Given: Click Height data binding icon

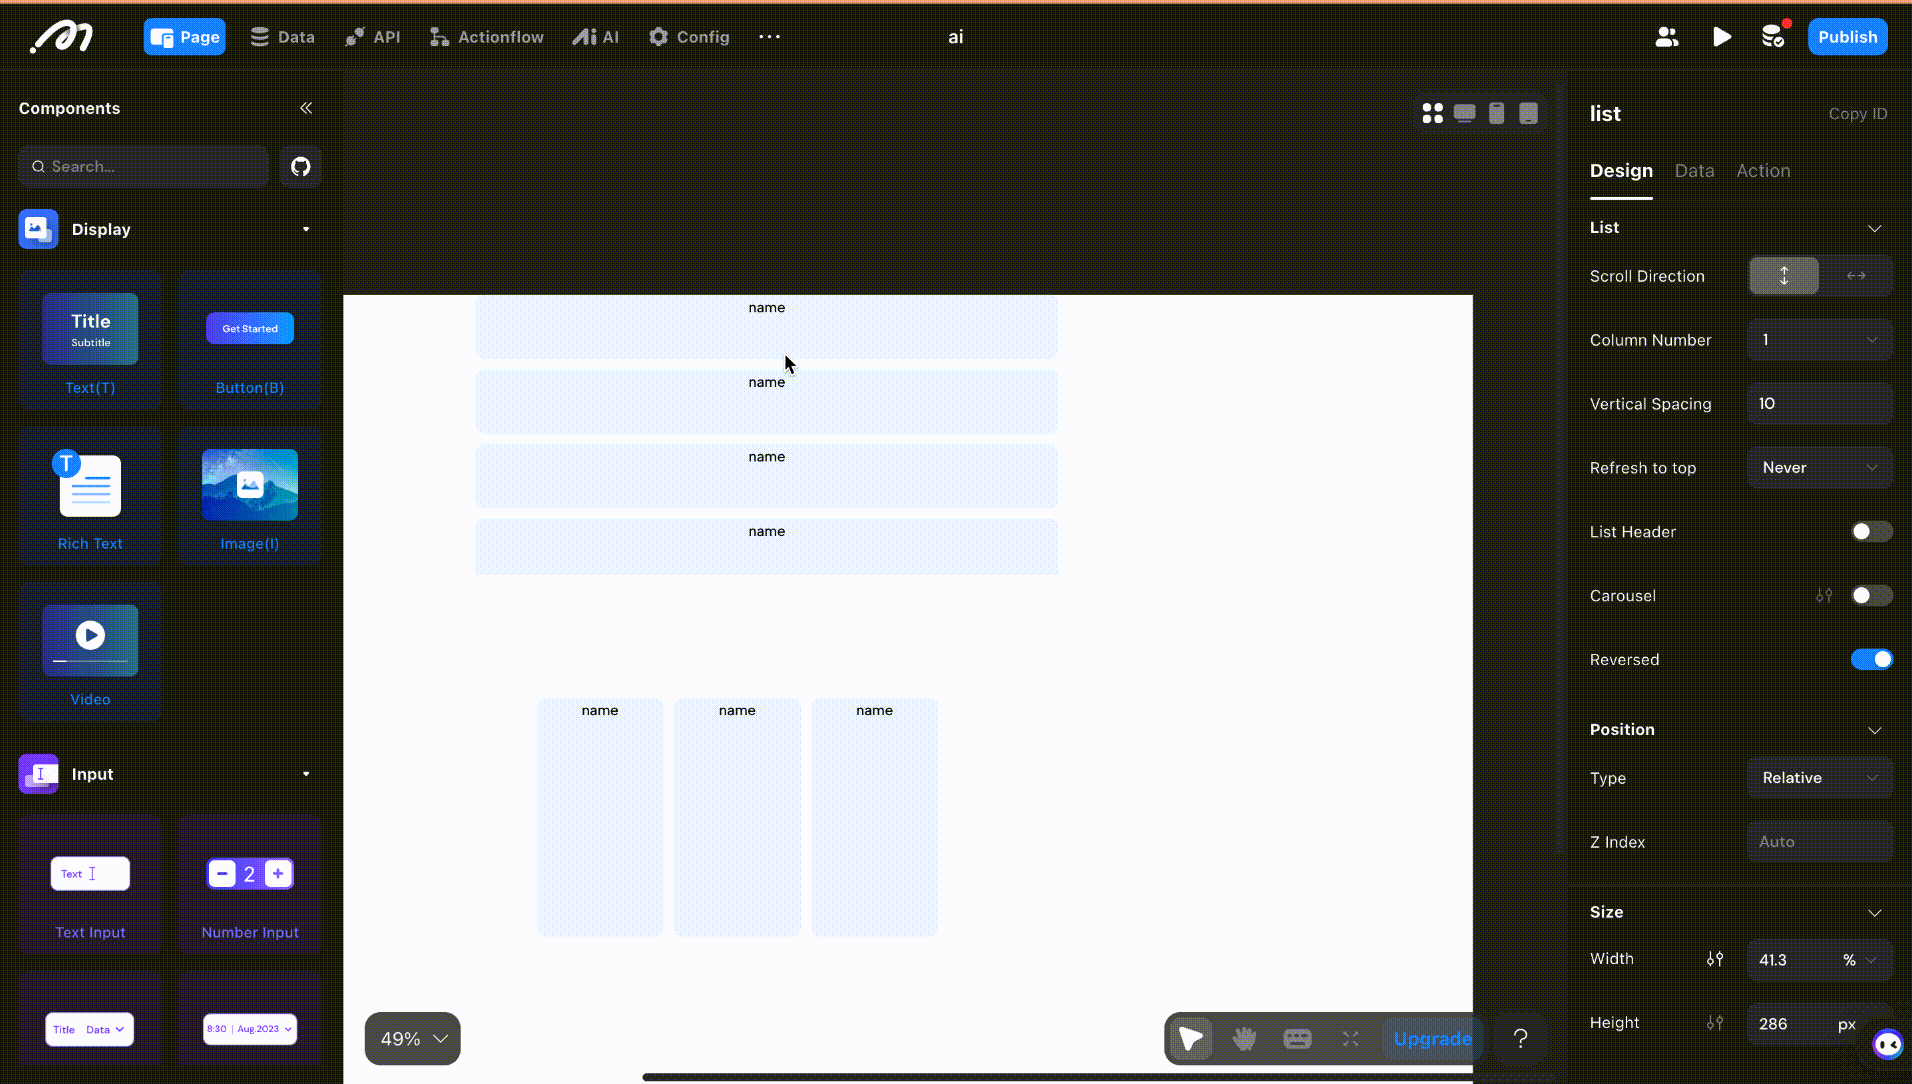Looking at the screenshot, I should pos(1715,1023).
